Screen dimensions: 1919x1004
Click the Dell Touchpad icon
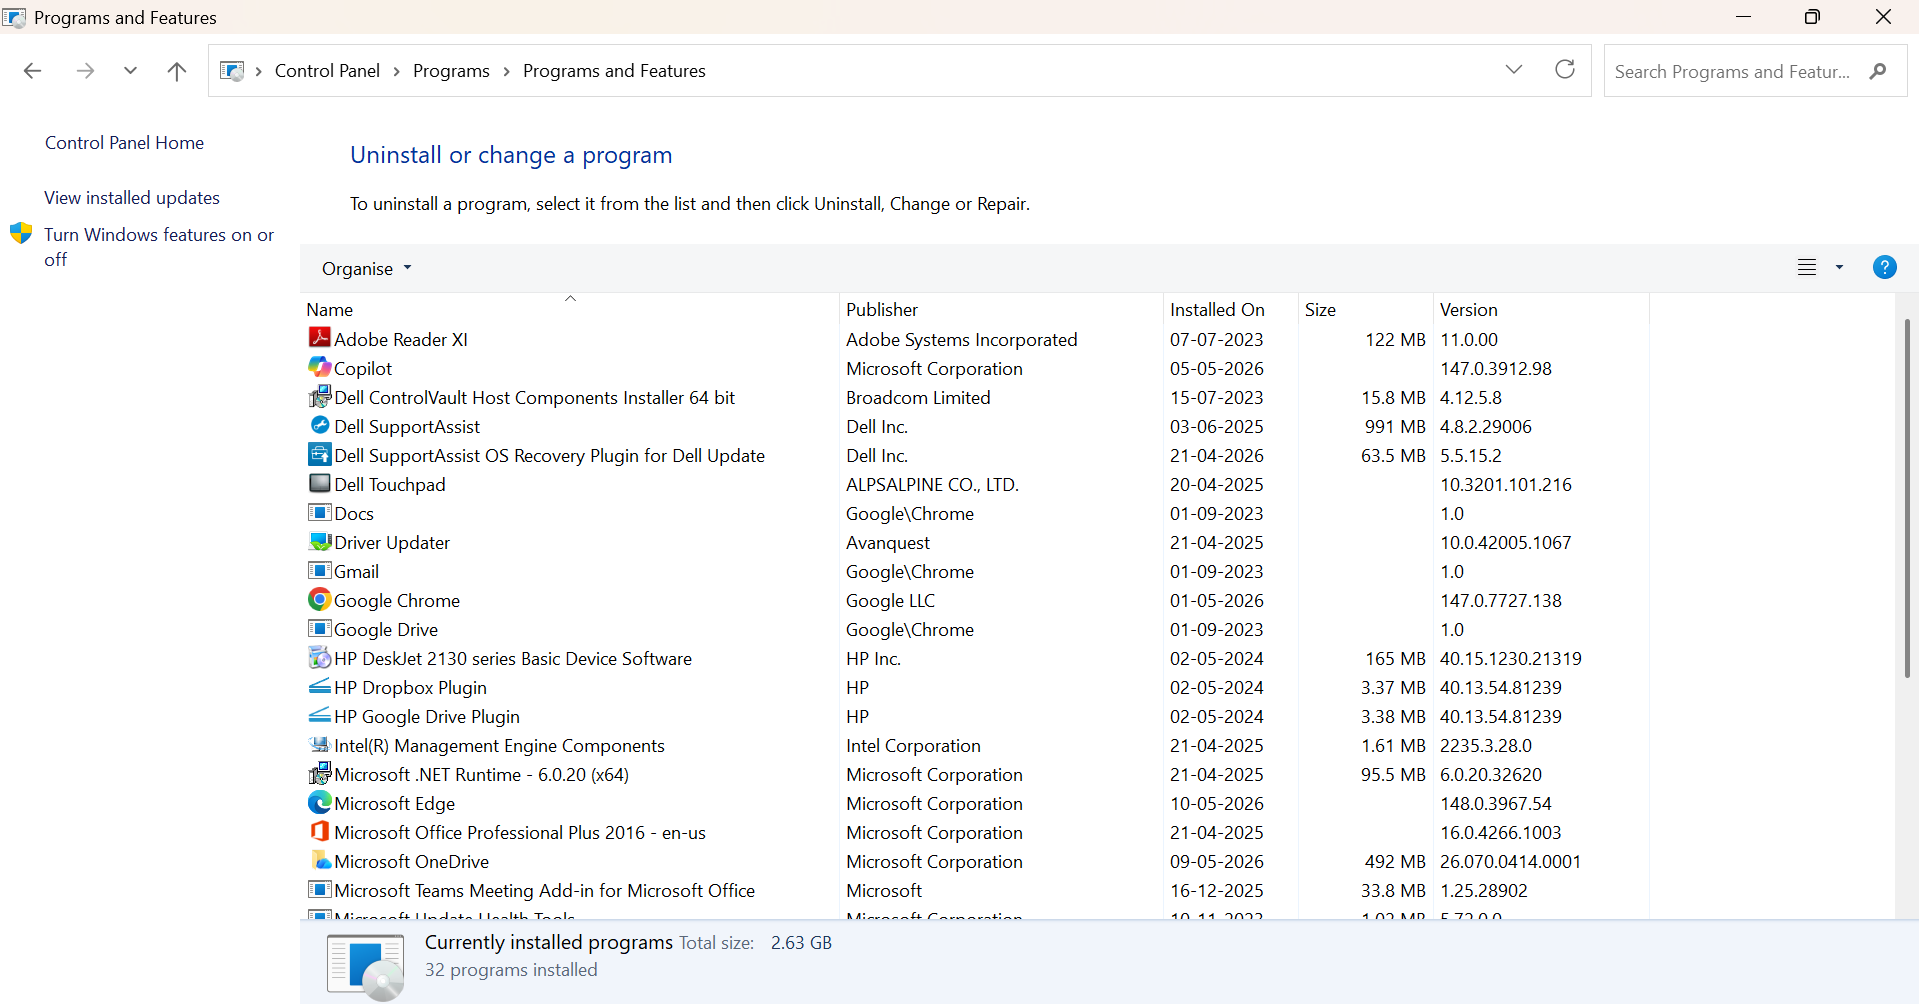pyautogui.click(x=319, y=483)
